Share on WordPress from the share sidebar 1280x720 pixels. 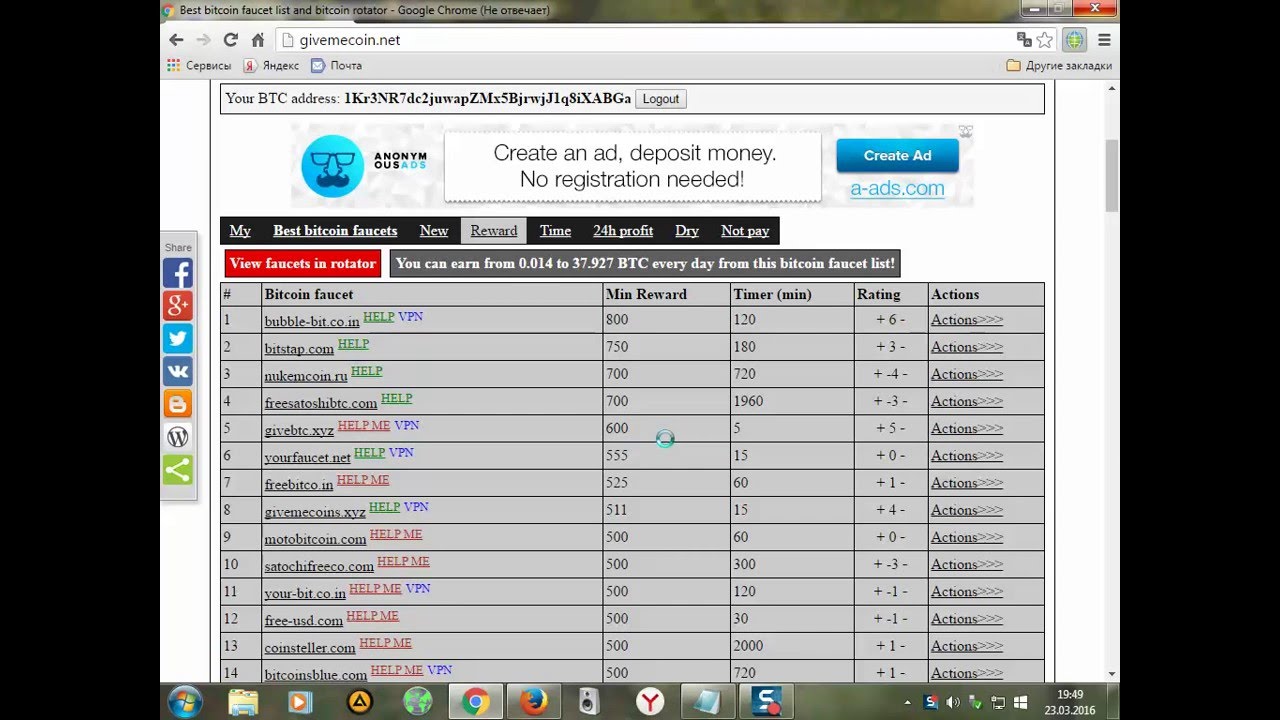[x=178, y=437]
